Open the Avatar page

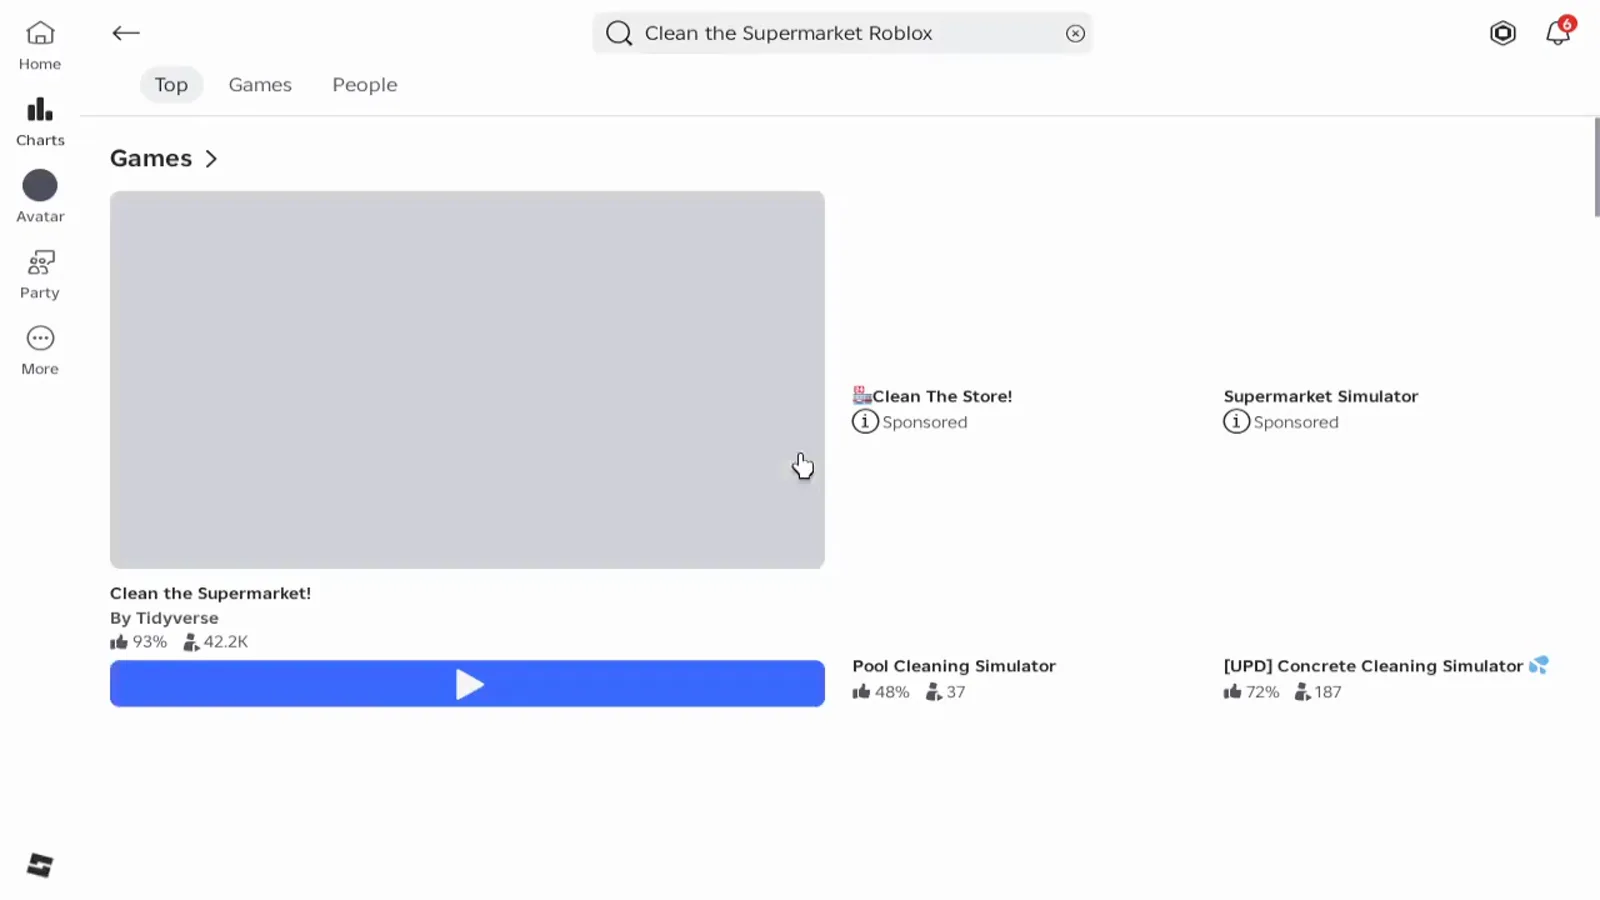(40, 198)
